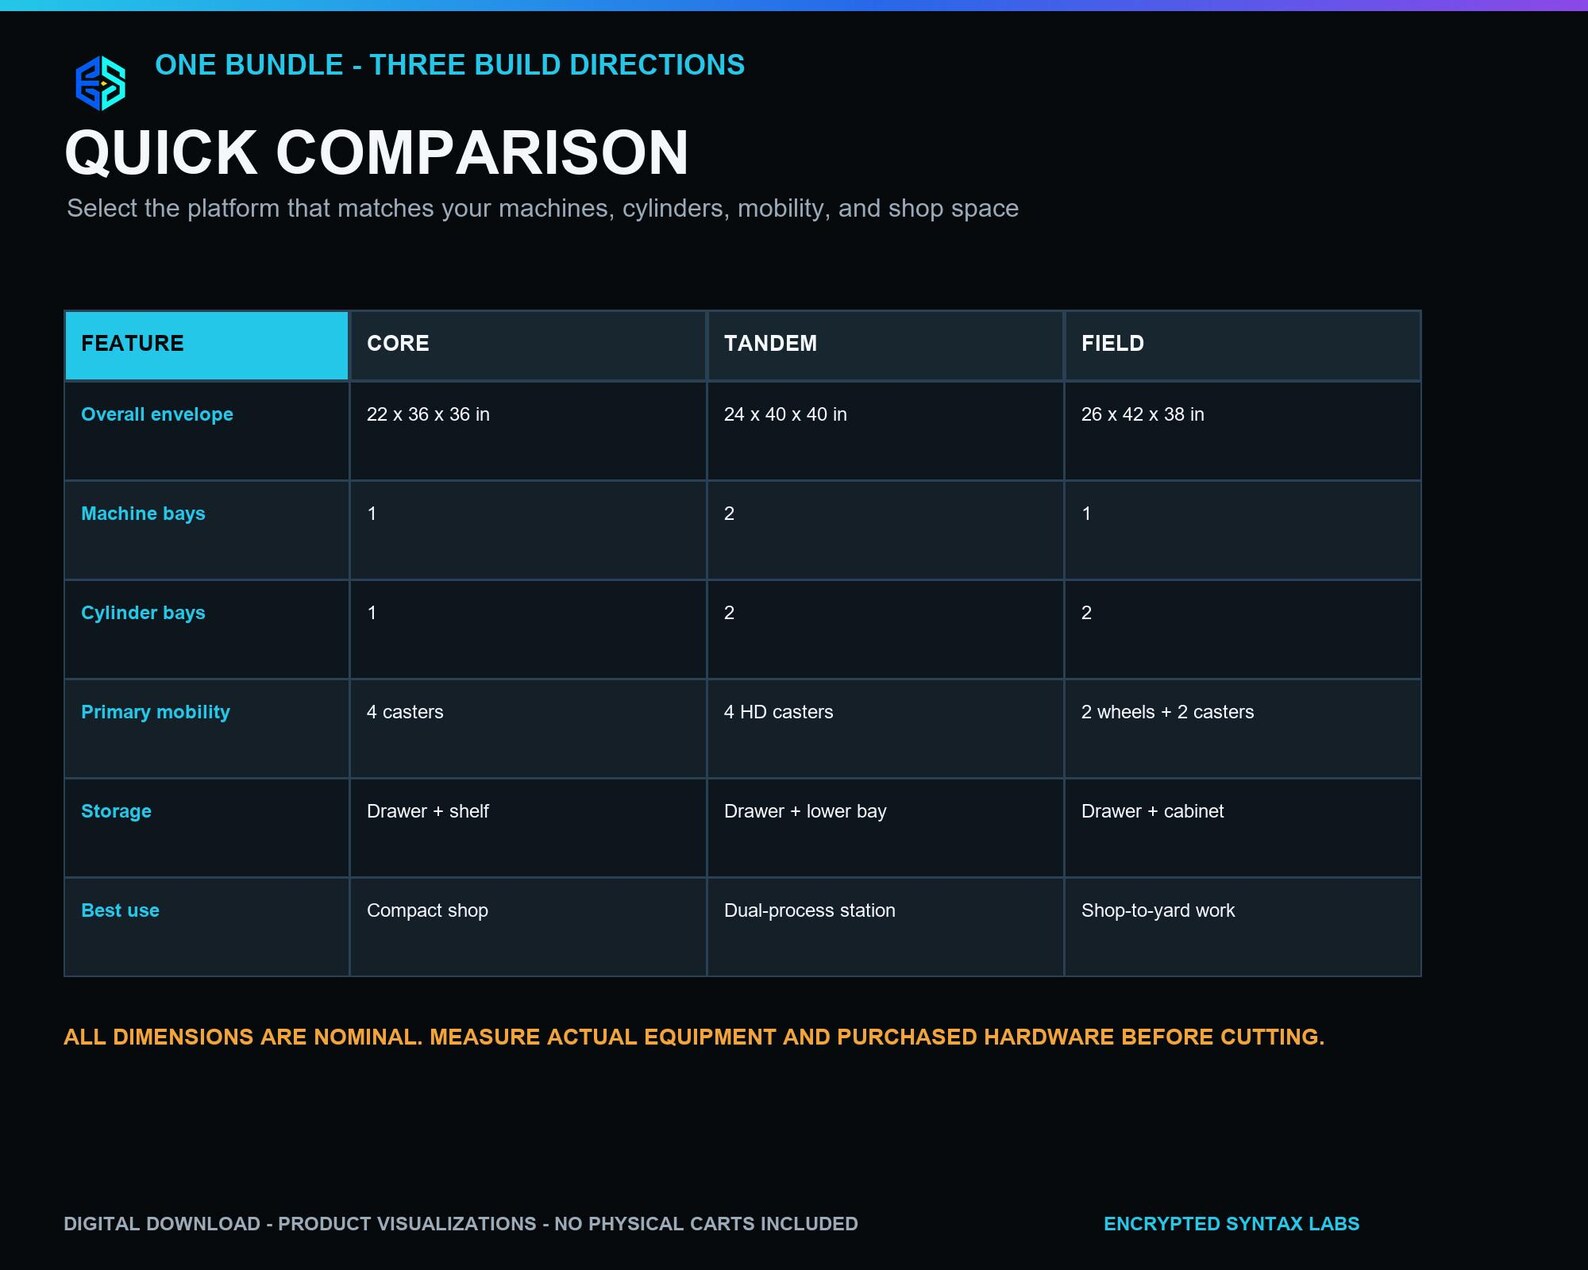Click the 'Drawer + lower bay' cell
1588x1270 pixels.
tap(885, 828)
